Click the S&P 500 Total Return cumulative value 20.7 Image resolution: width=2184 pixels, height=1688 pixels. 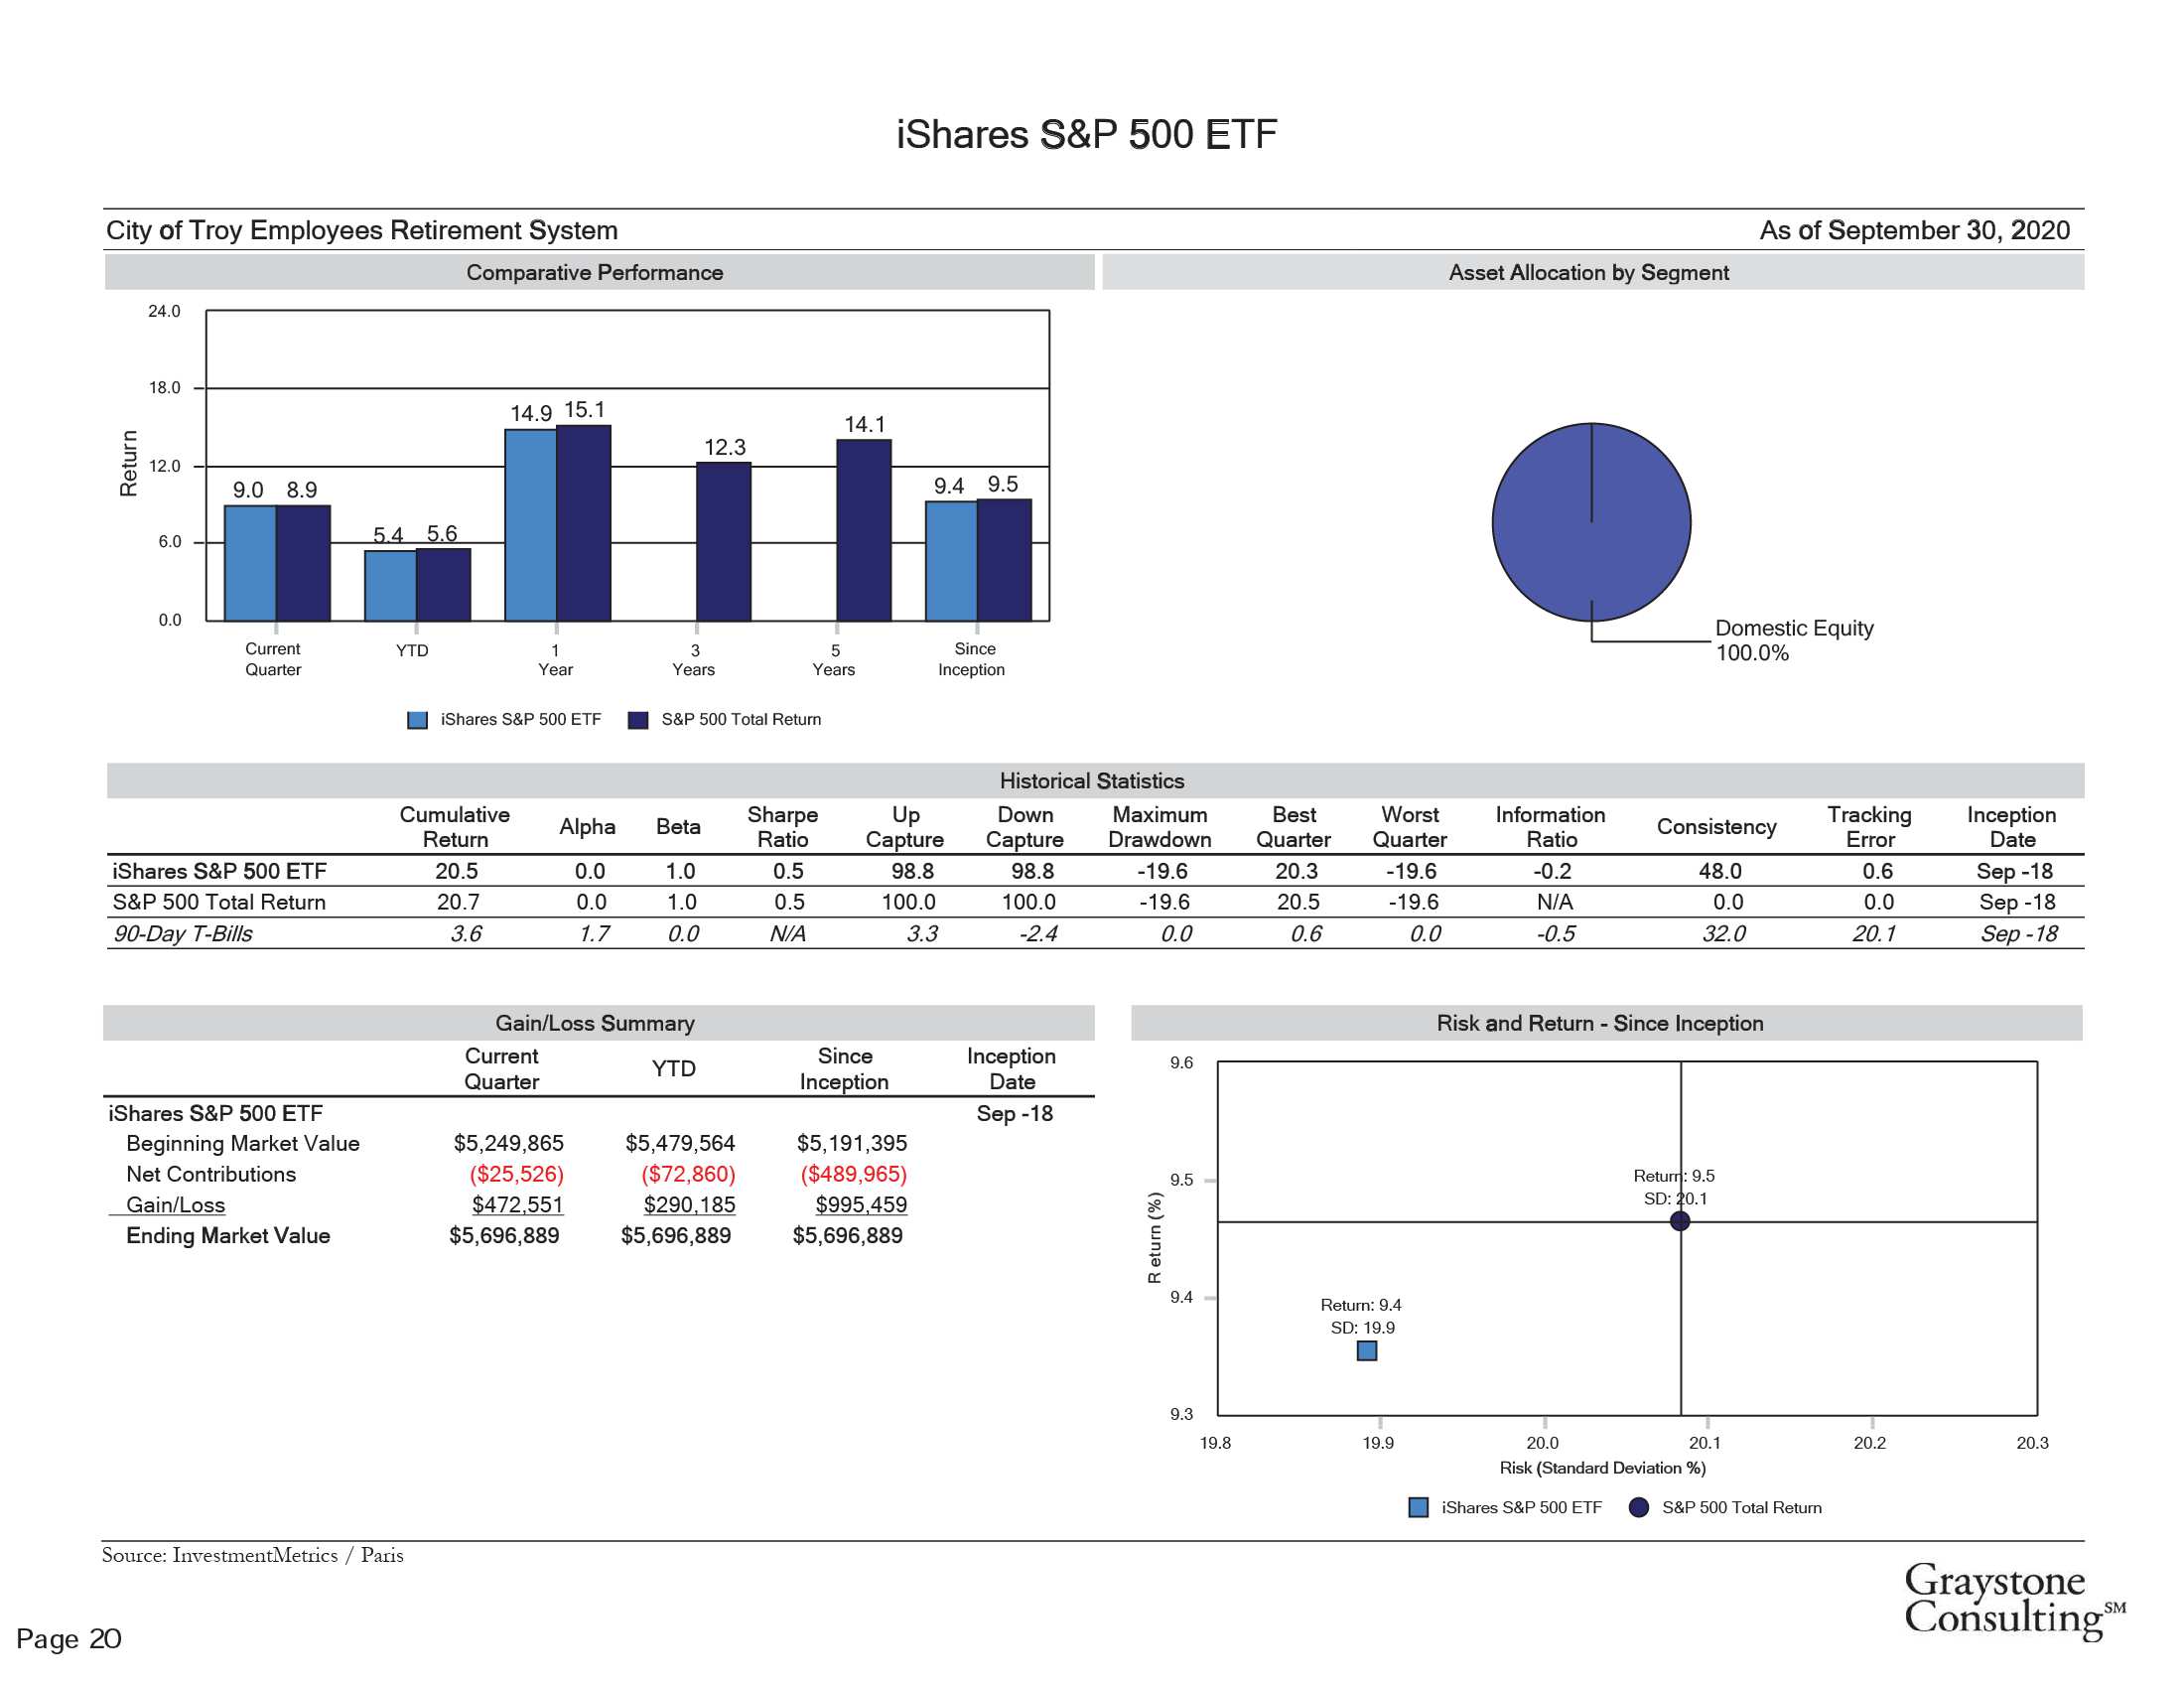click(x=458, y=902)
